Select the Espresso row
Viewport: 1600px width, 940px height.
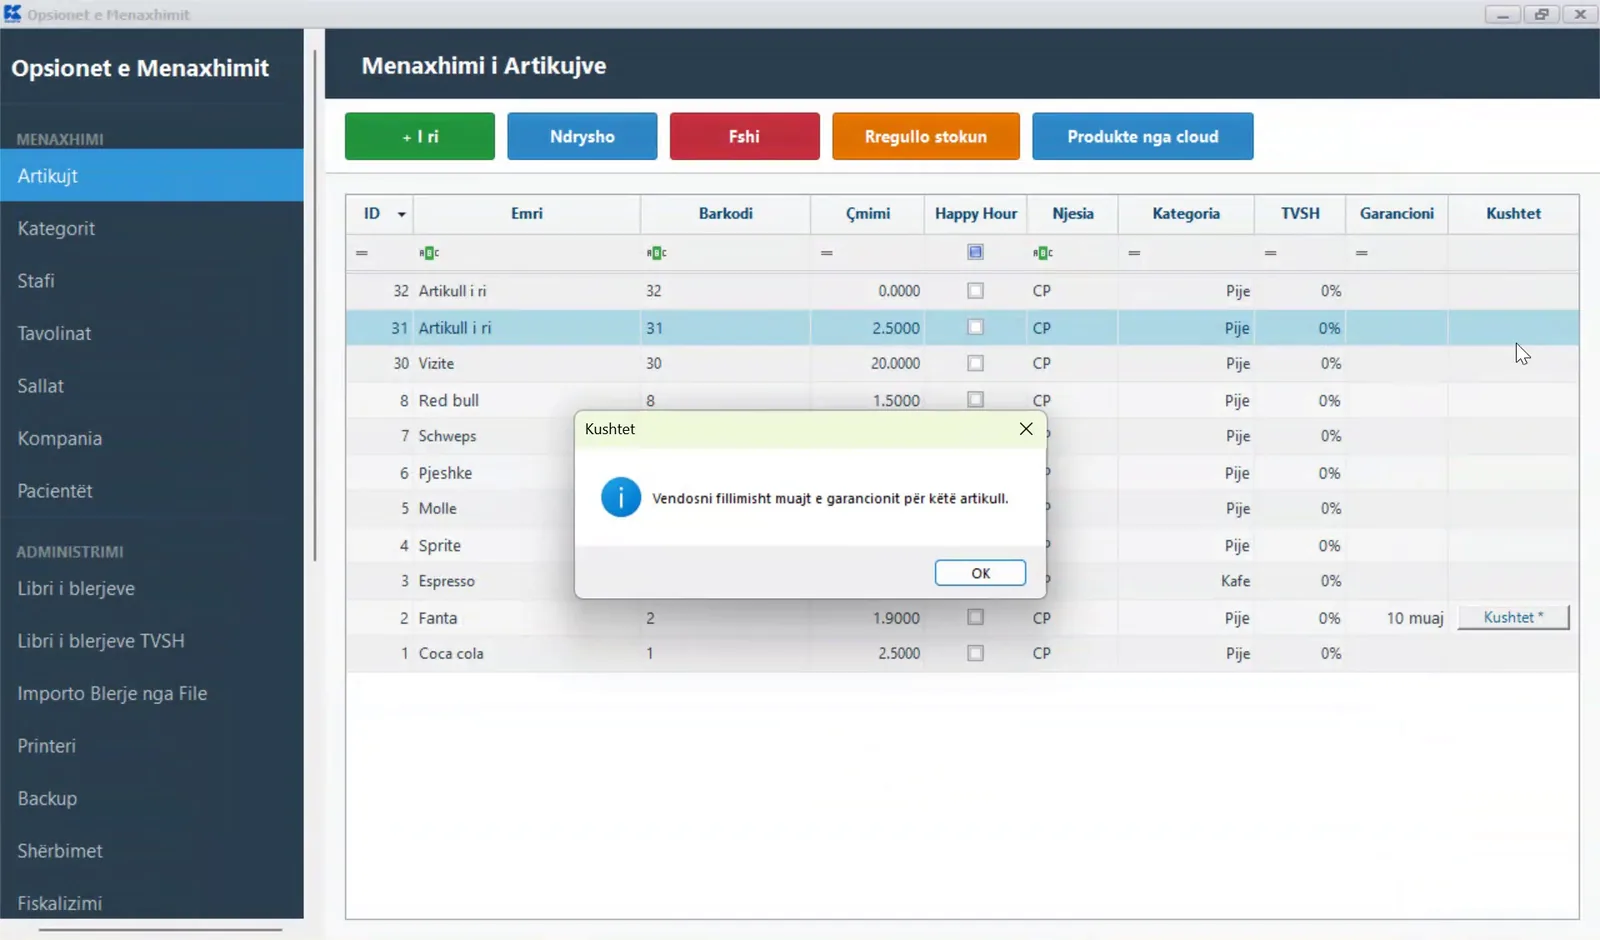point(962,581)
